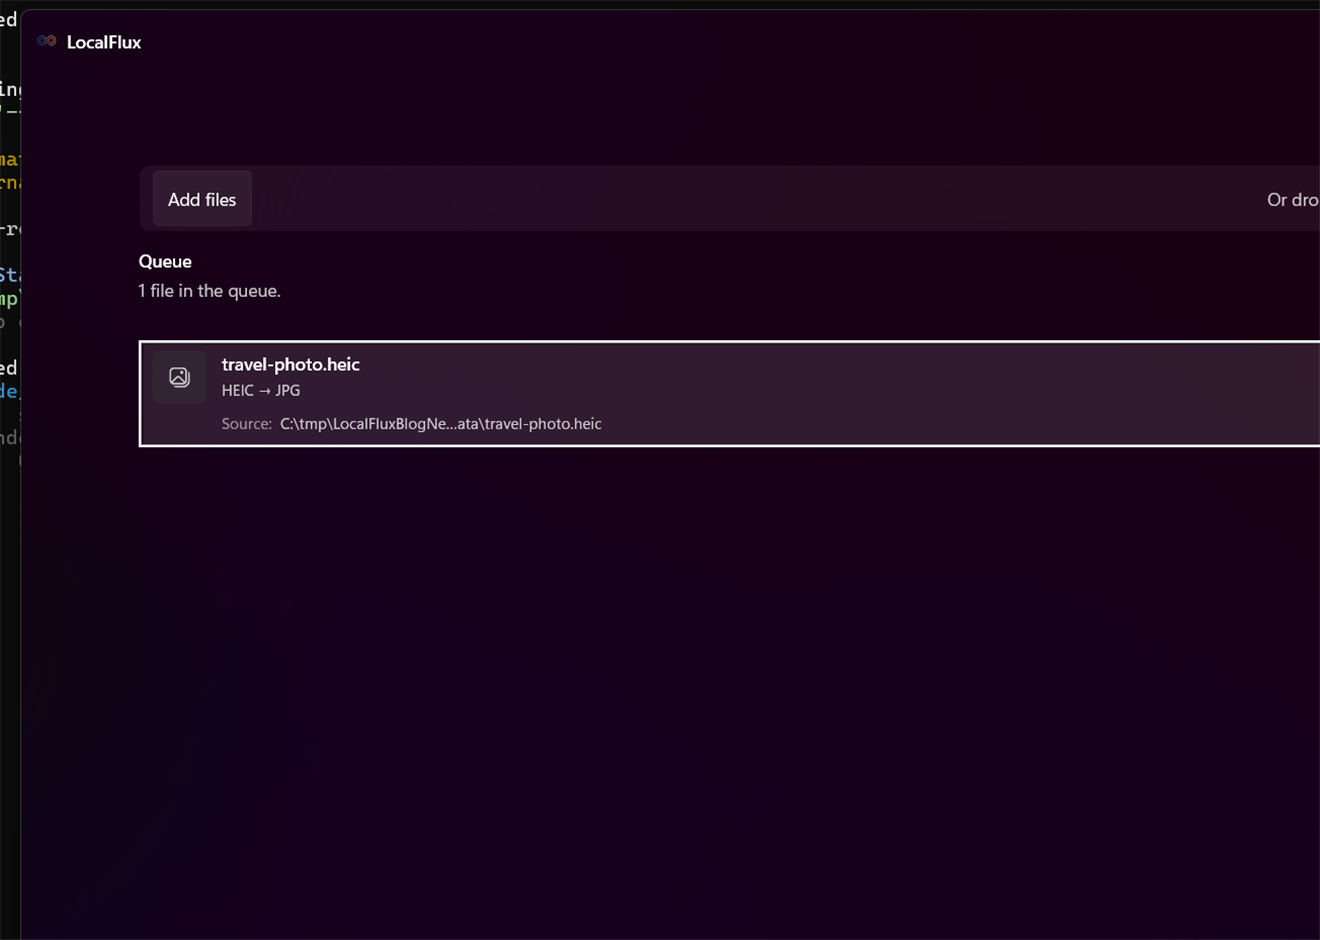1320x940 pixels.
Task: Click the Source: label in the queue item
Action: tap(246, 424)
